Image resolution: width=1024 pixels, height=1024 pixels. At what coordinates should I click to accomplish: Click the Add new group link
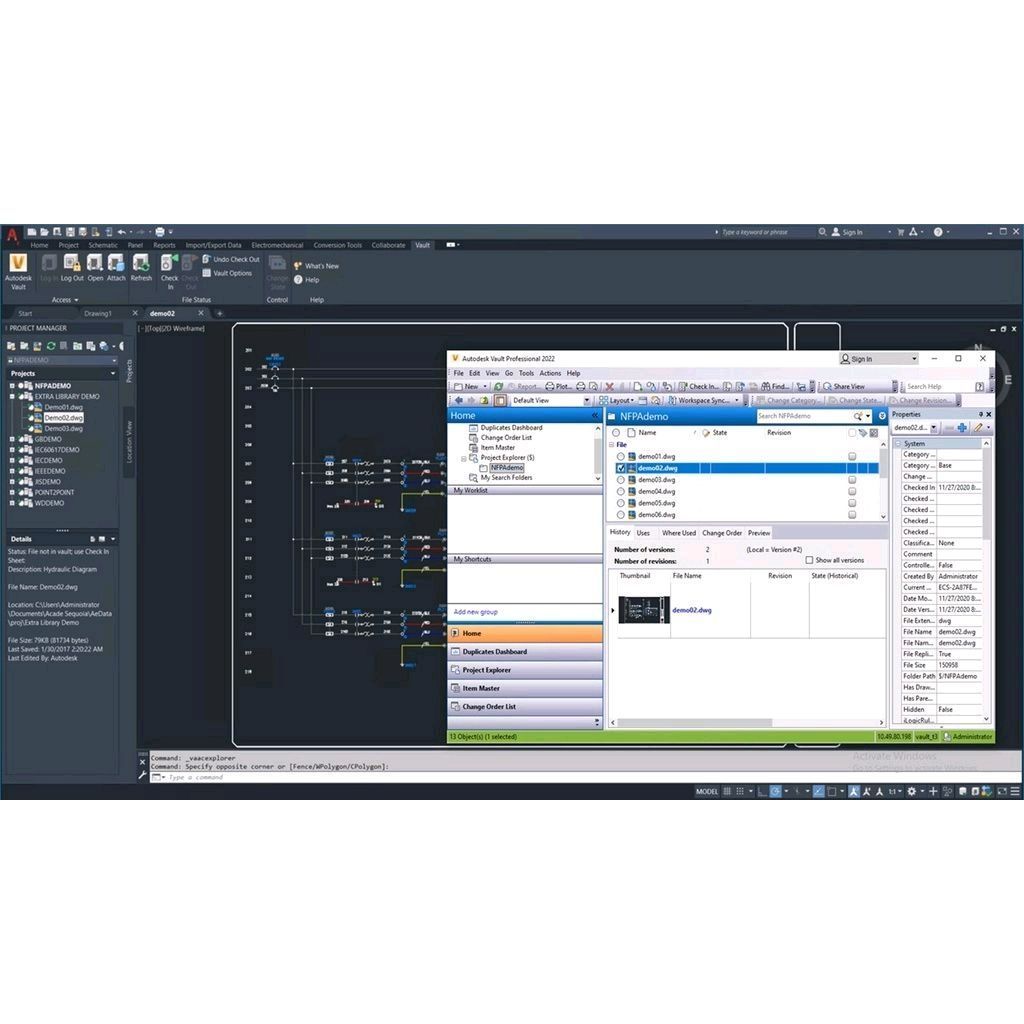tap(475, 612)
